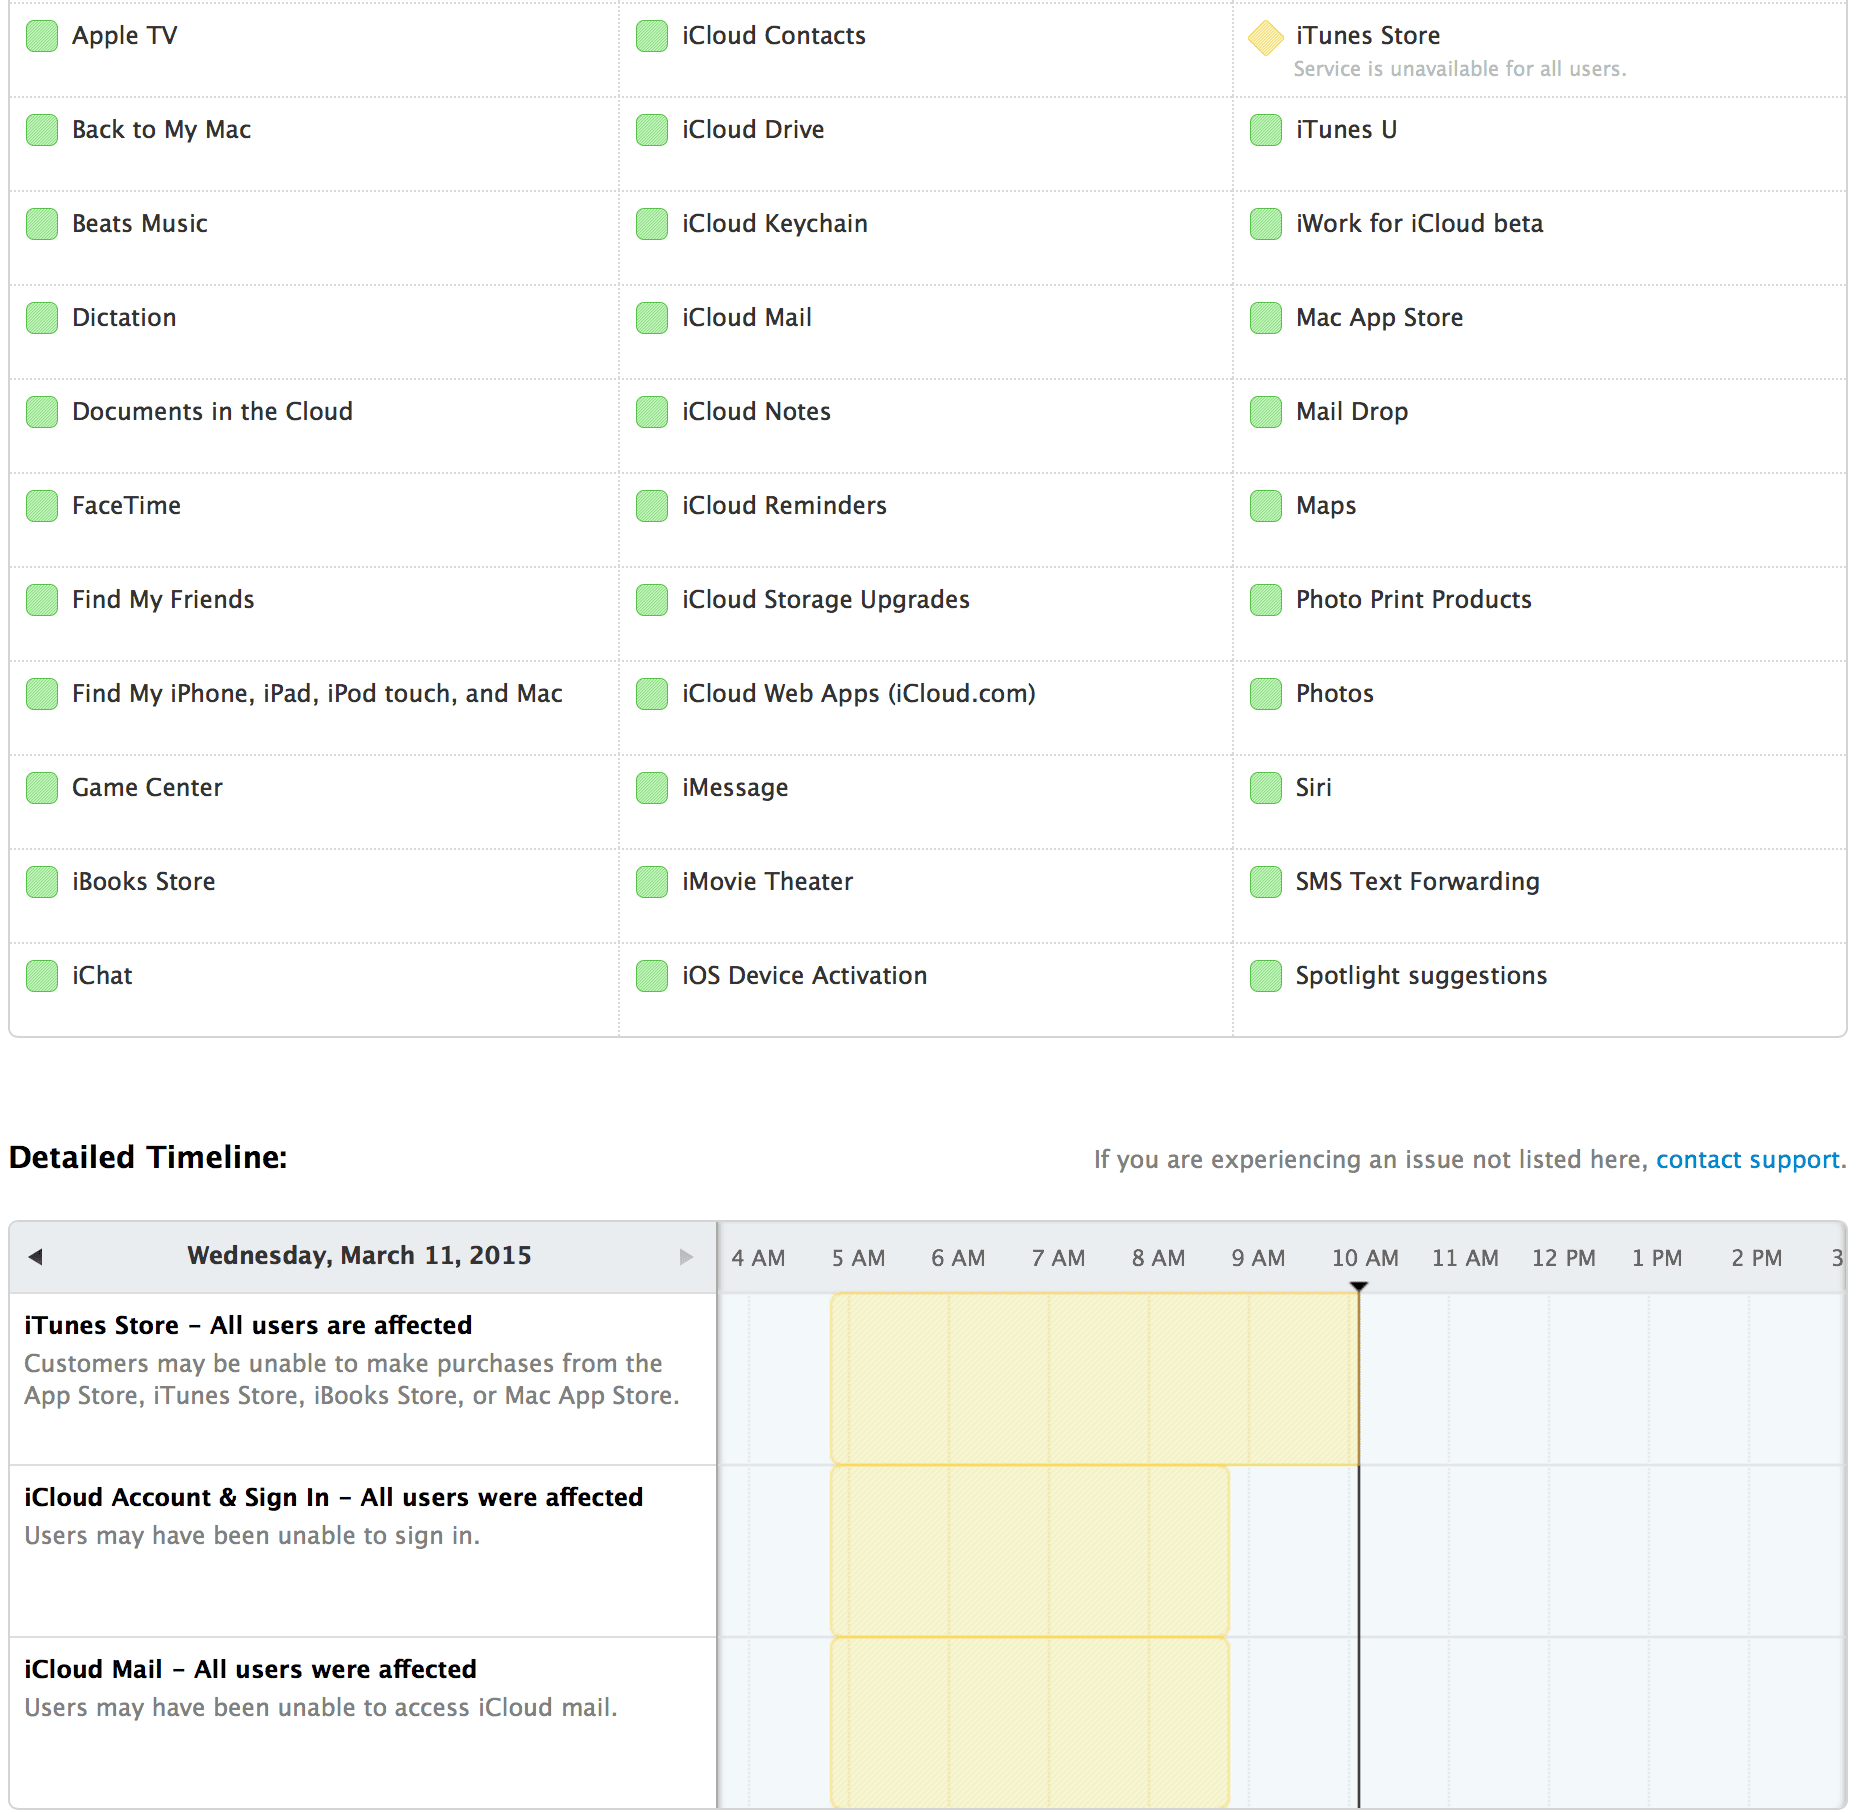Click the status icon beside Back to My Mac

42,130
